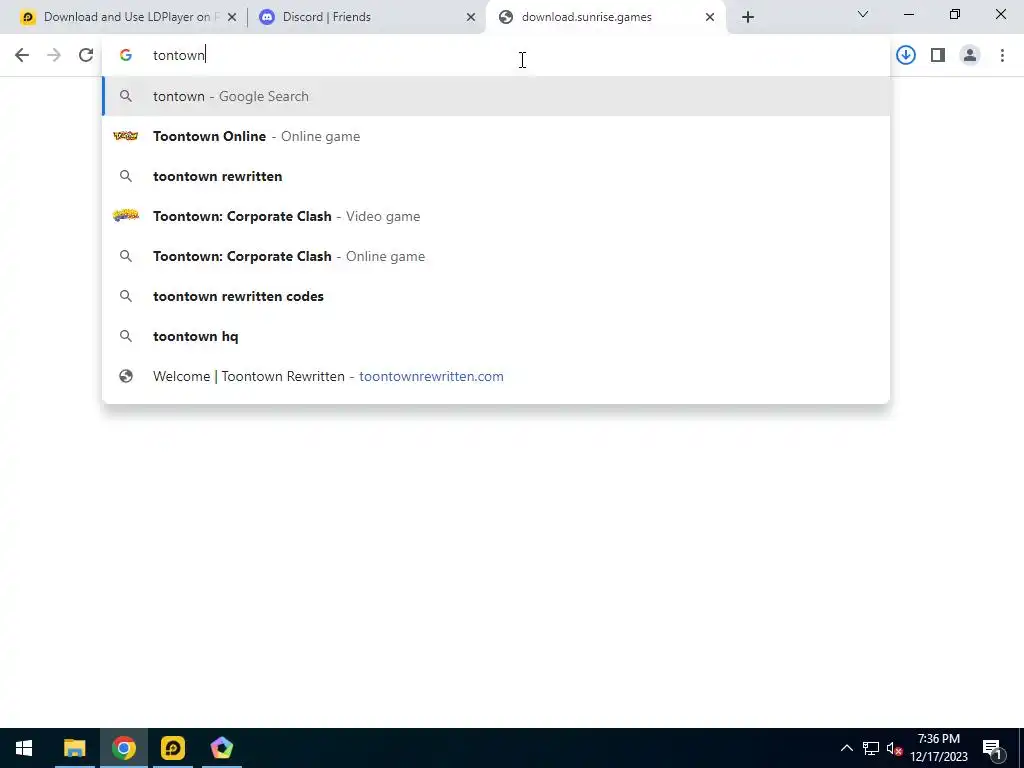This screenshot has width=1024, height=768.
Task: Close the download.sunrise.games tab
Action: [x=710, y=17]
